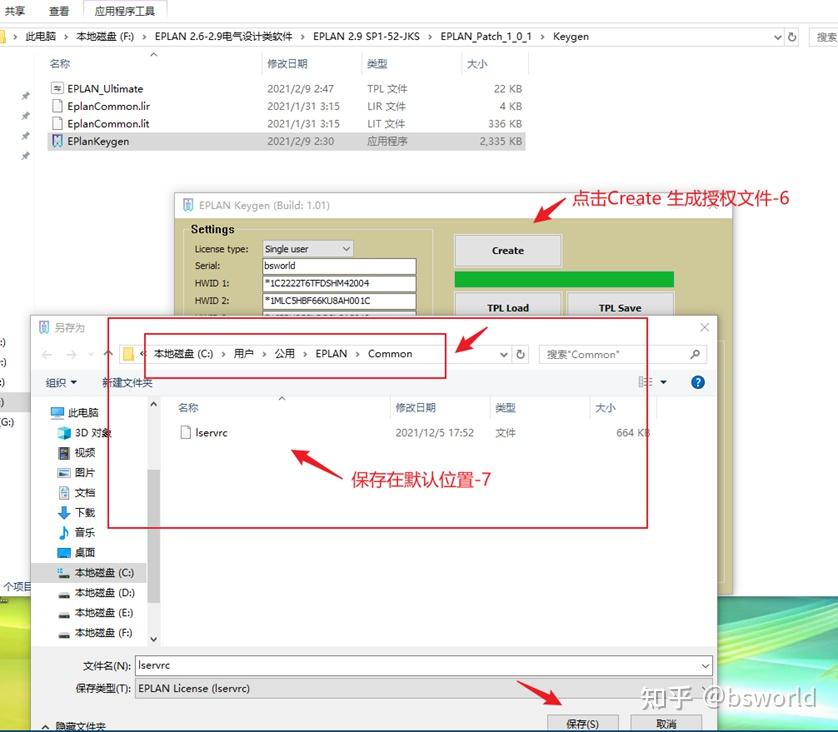Select 文档 folder in navigation tree

(76, 492)
